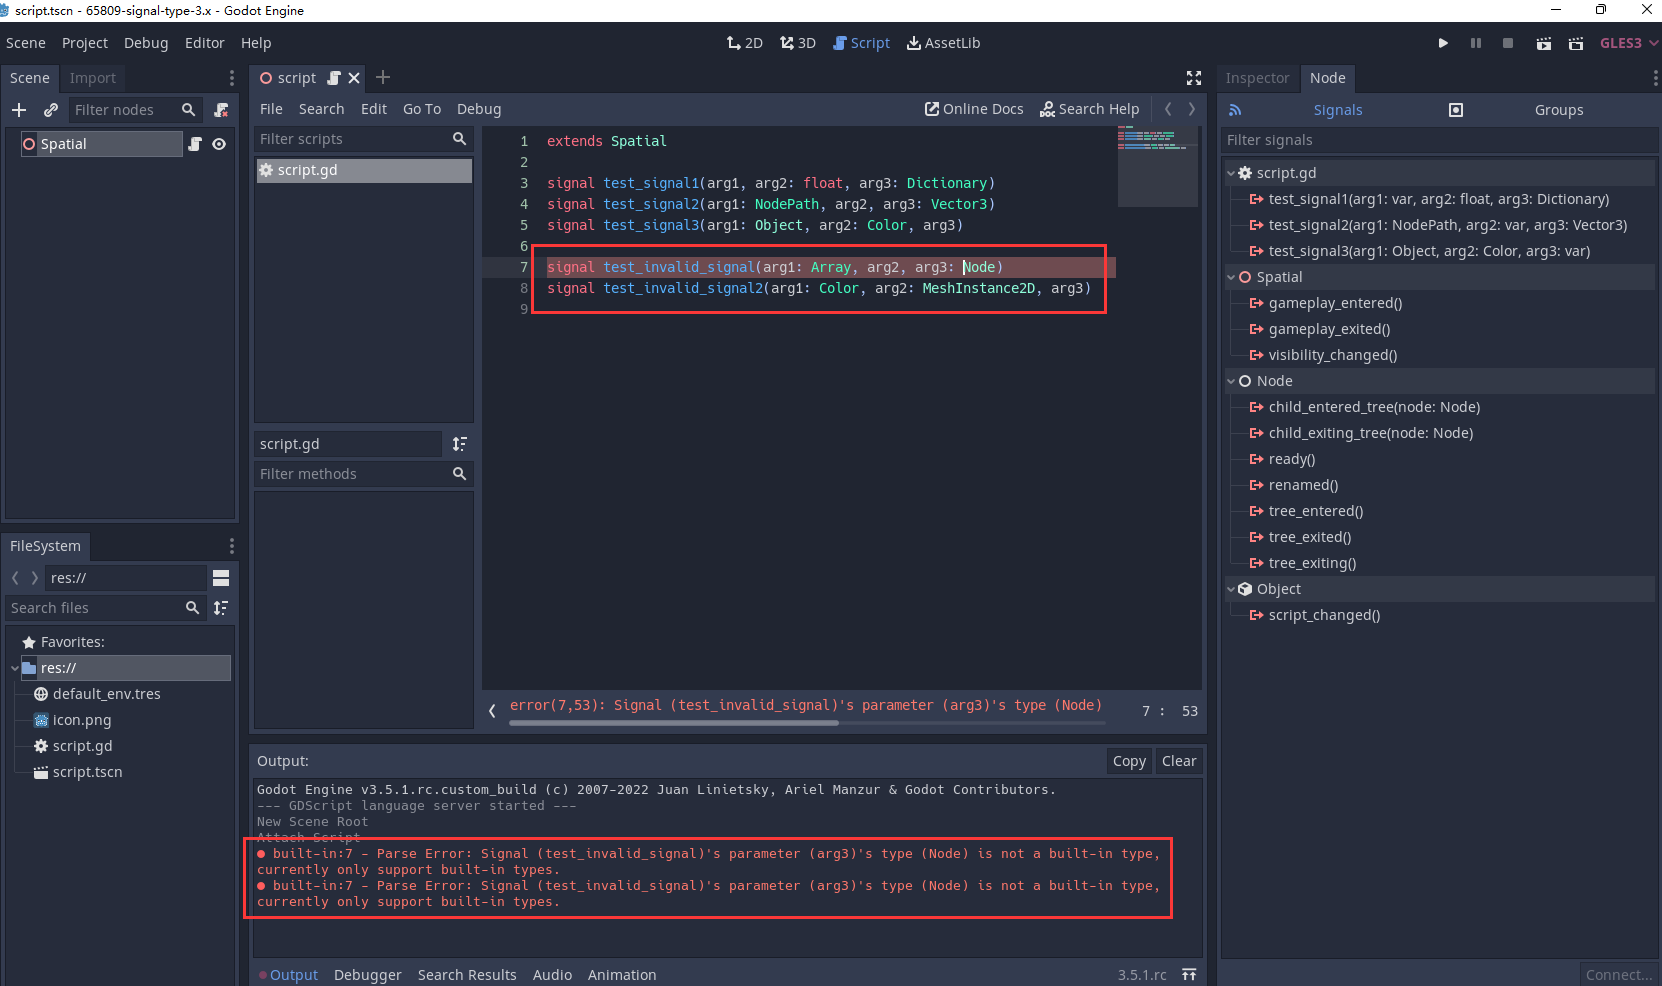Collapse Object signals group
Image resolution: width=1662 pixels, height=986 pixels.
tap(1231, 589)
